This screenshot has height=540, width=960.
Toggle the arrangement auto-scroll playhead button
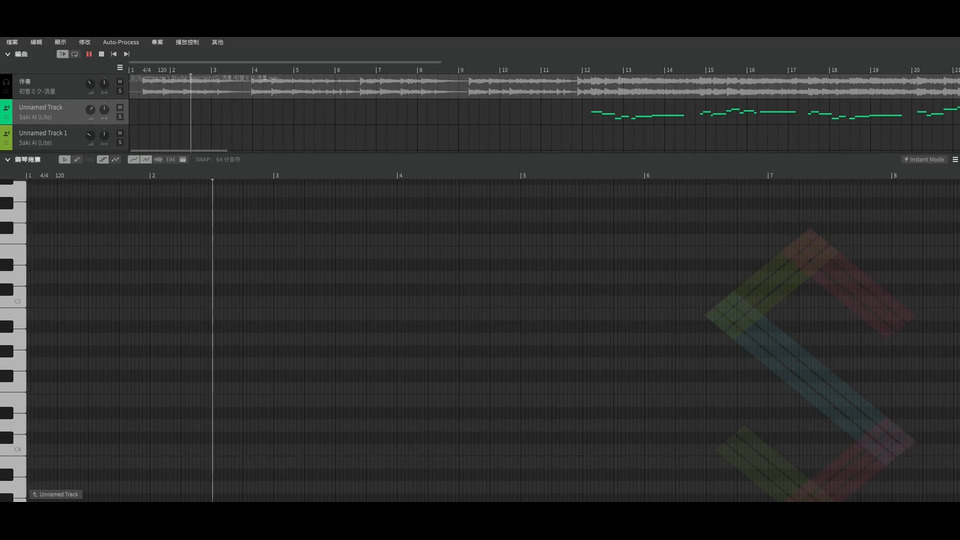62,54
